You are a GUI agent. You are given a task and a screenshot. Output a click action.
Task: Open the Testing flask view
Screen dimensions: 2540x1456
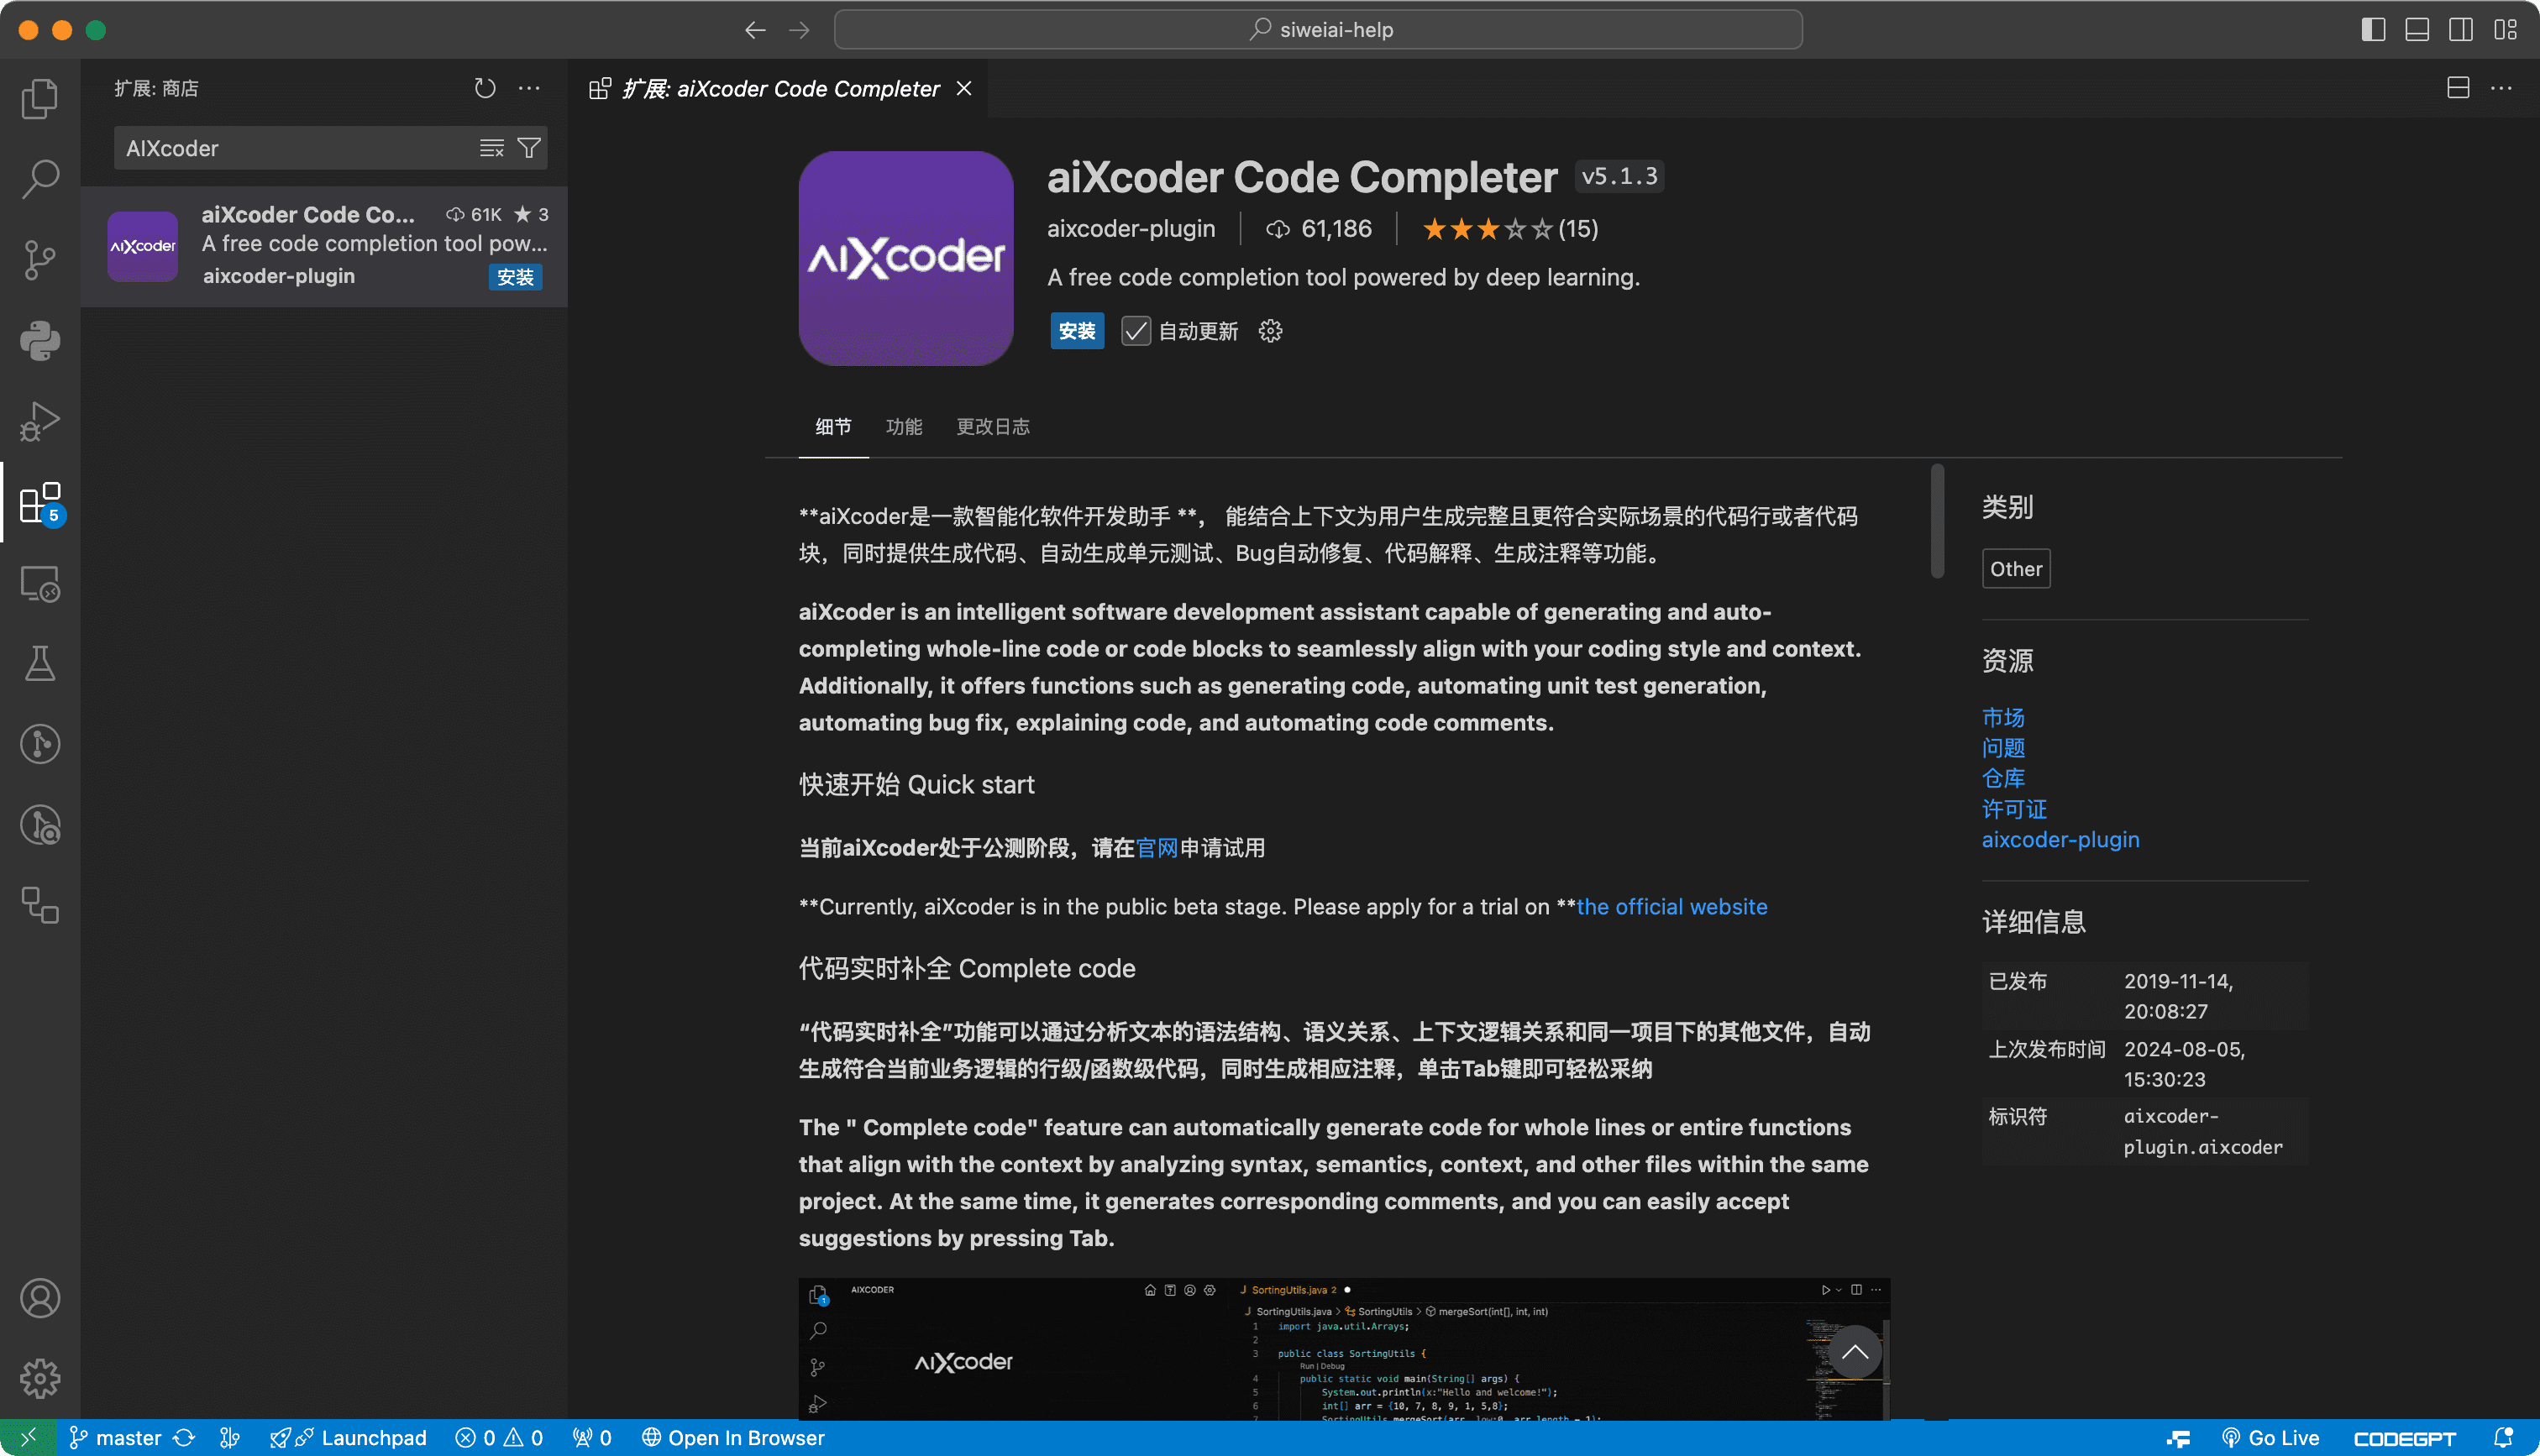click(x=40, y=663)
